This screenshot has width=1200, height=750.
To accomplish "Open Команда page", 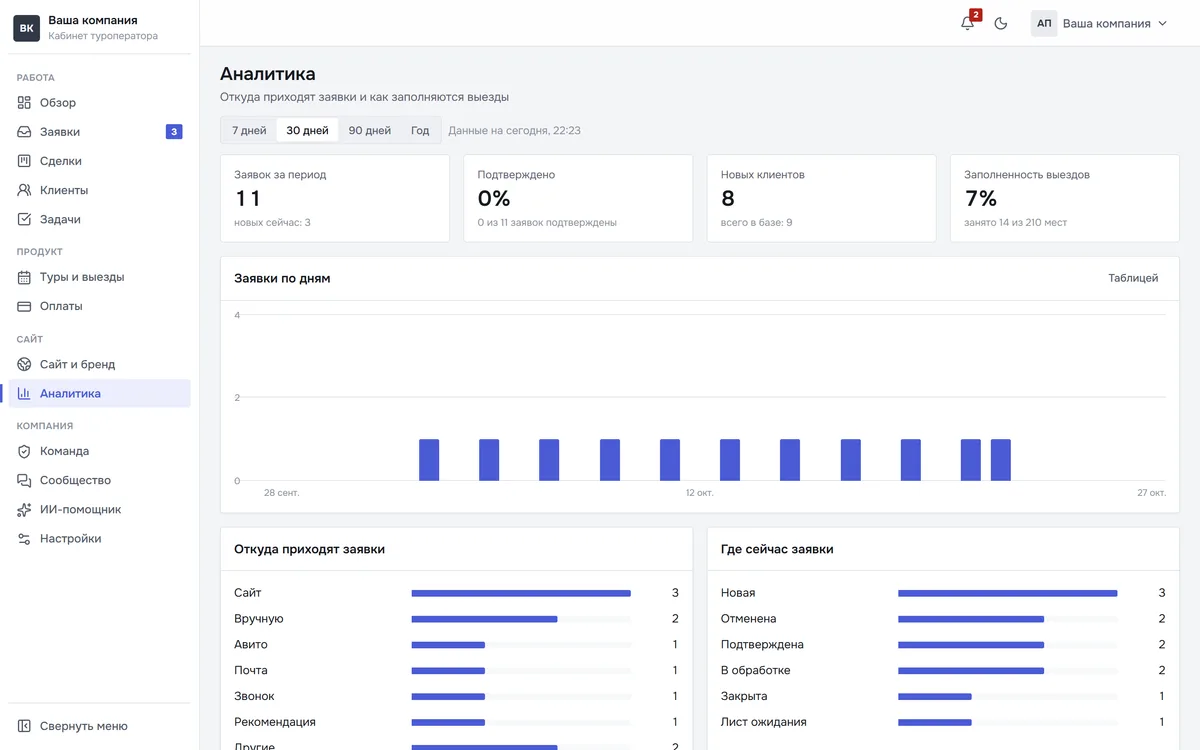I will (x=99, y=451).
